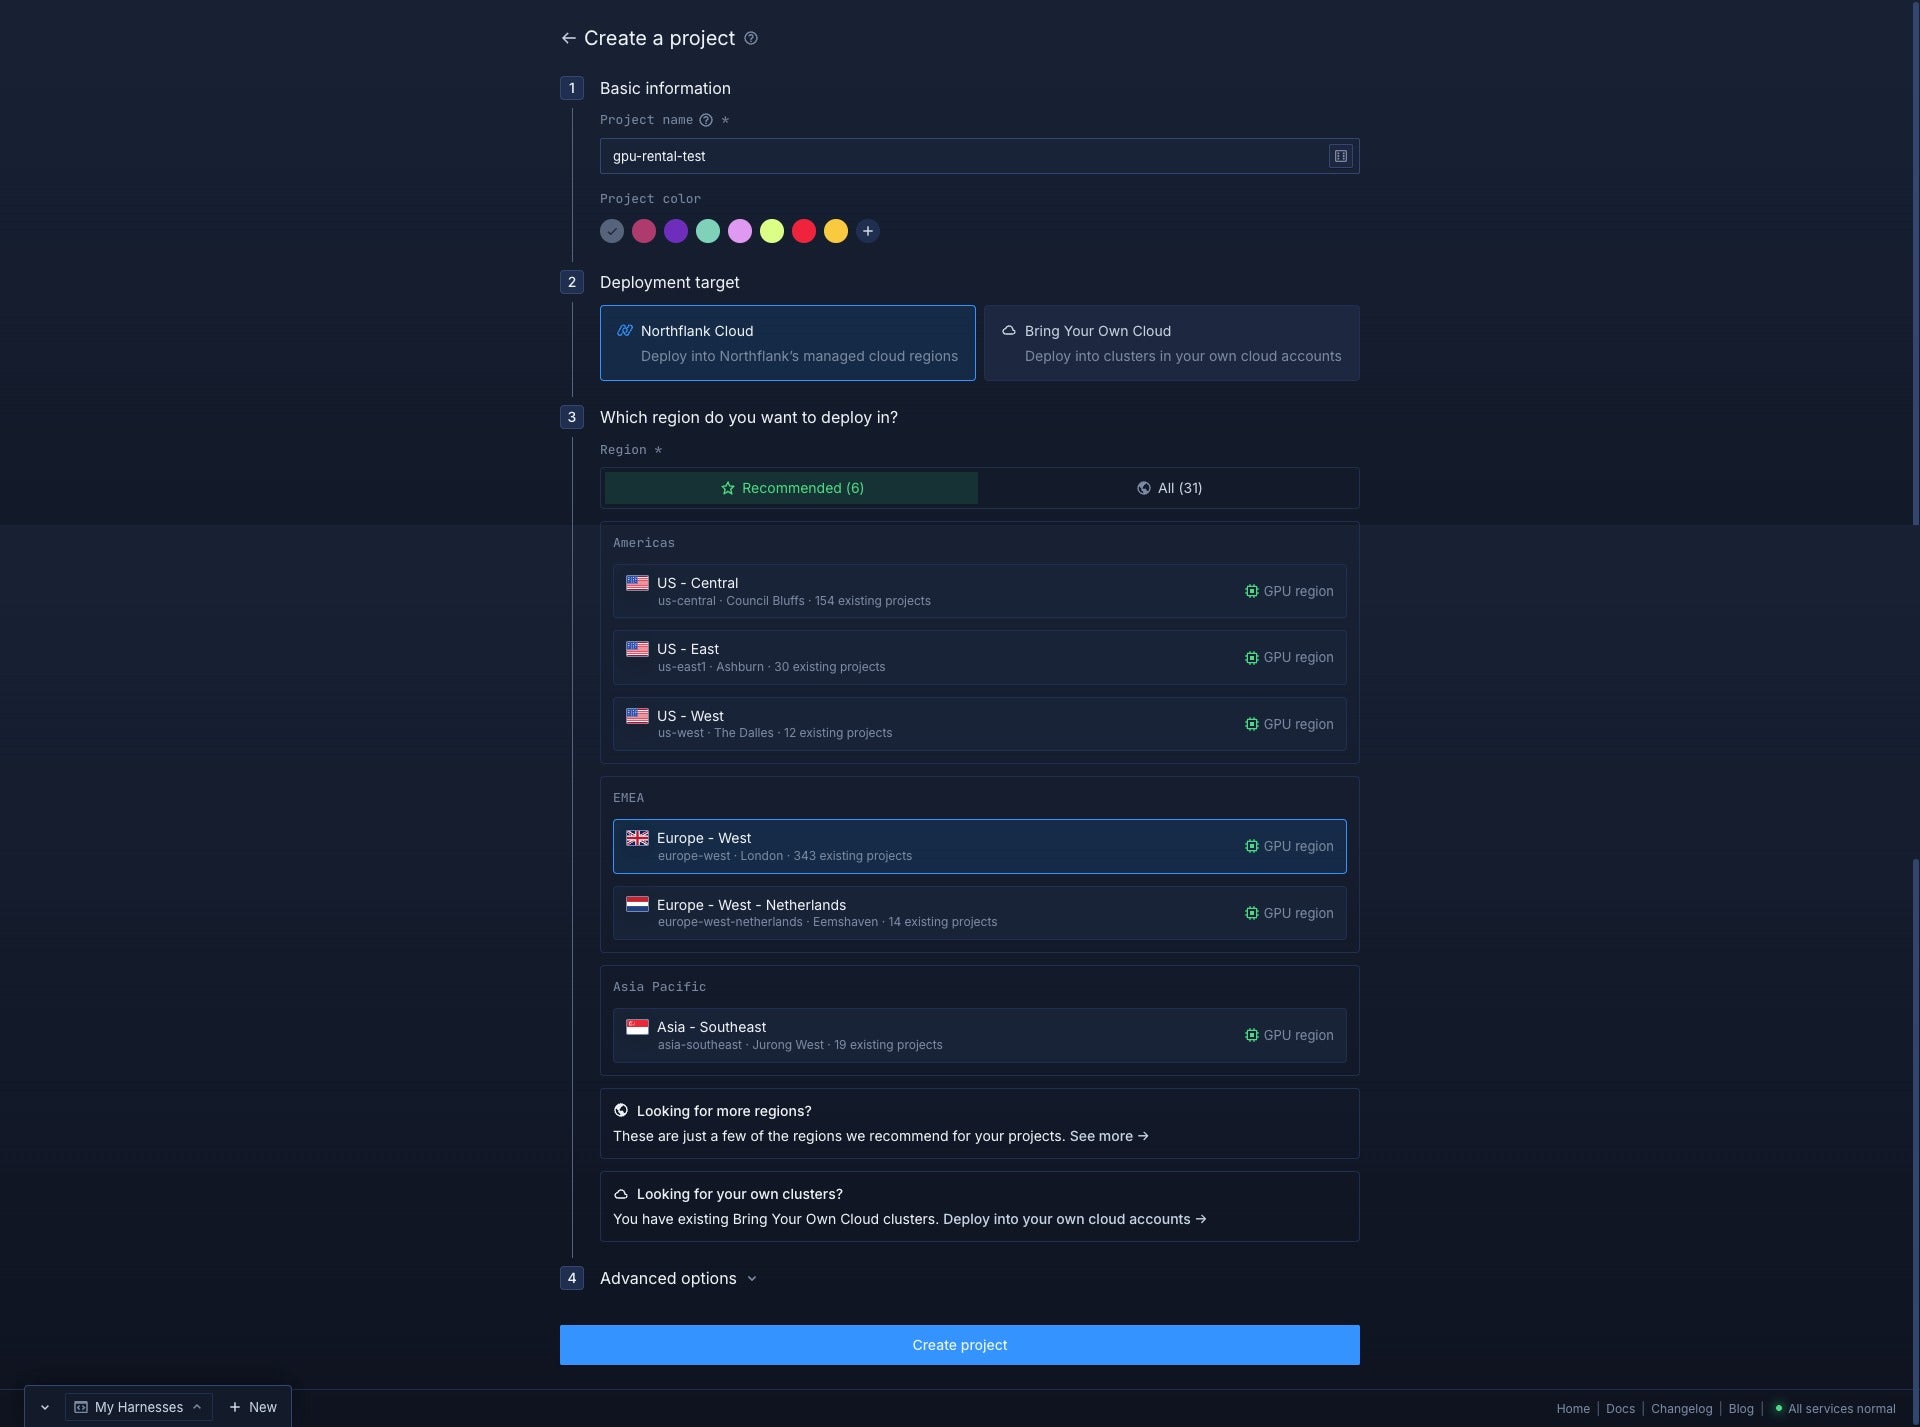Select the US - East Ashburn region
1920x1427 pixels.
(x=979, y=657)
